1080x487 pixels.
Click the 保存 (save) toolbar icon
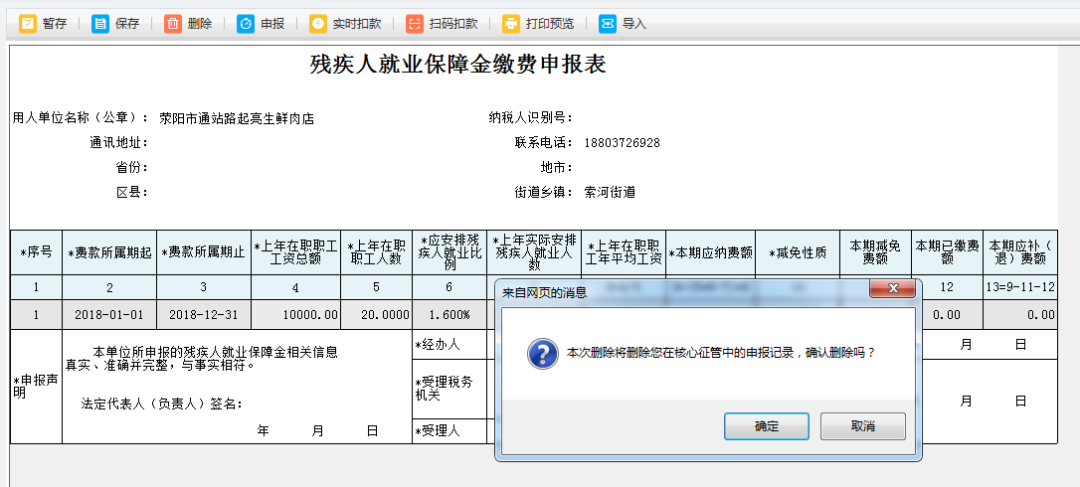(x=101, y=23)
